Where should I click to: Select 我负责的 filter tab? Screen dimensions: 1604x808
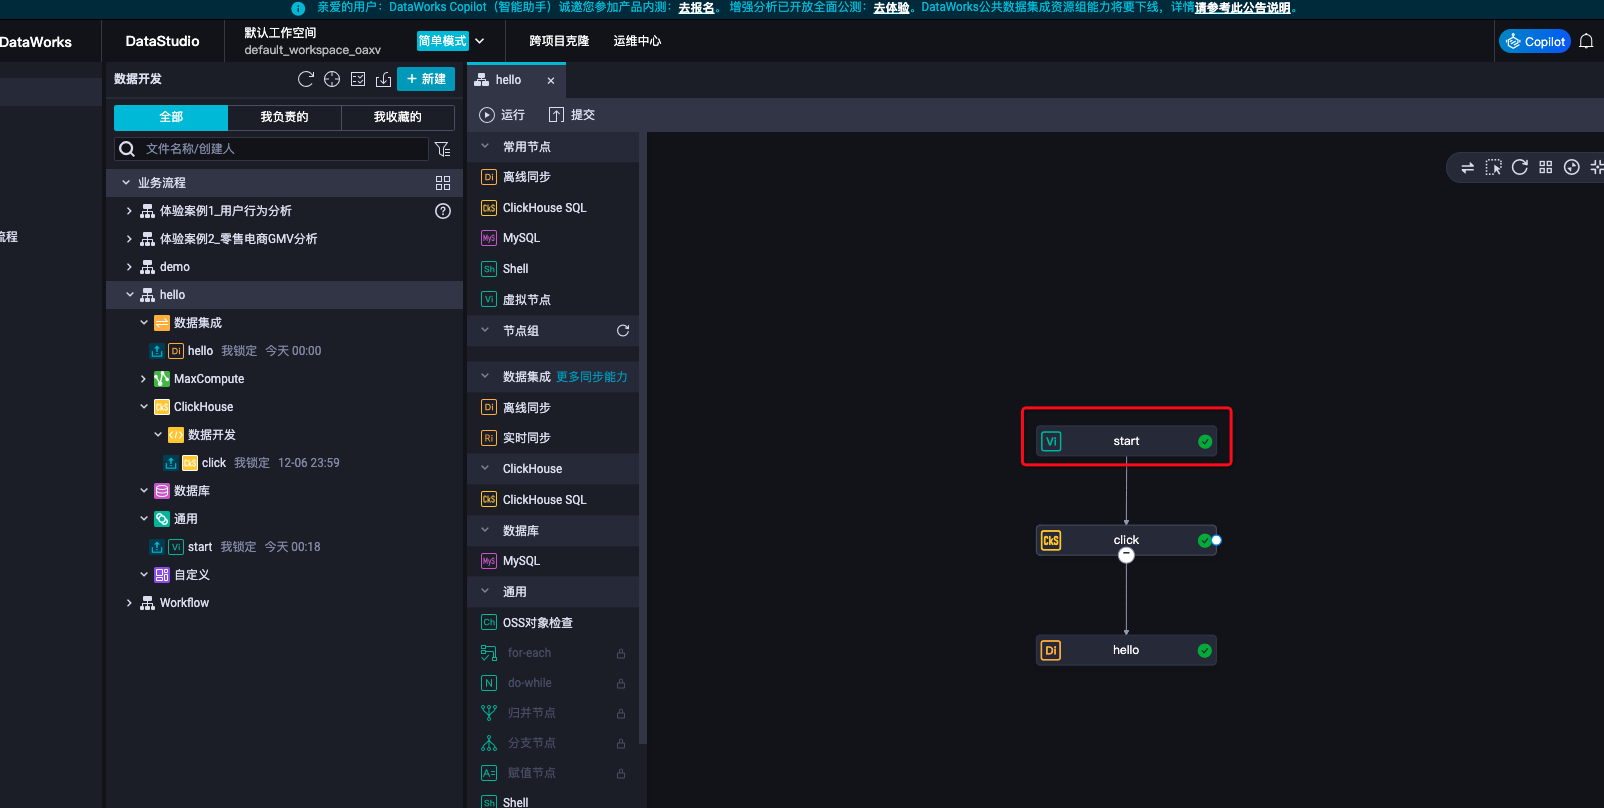coord(284,117)
